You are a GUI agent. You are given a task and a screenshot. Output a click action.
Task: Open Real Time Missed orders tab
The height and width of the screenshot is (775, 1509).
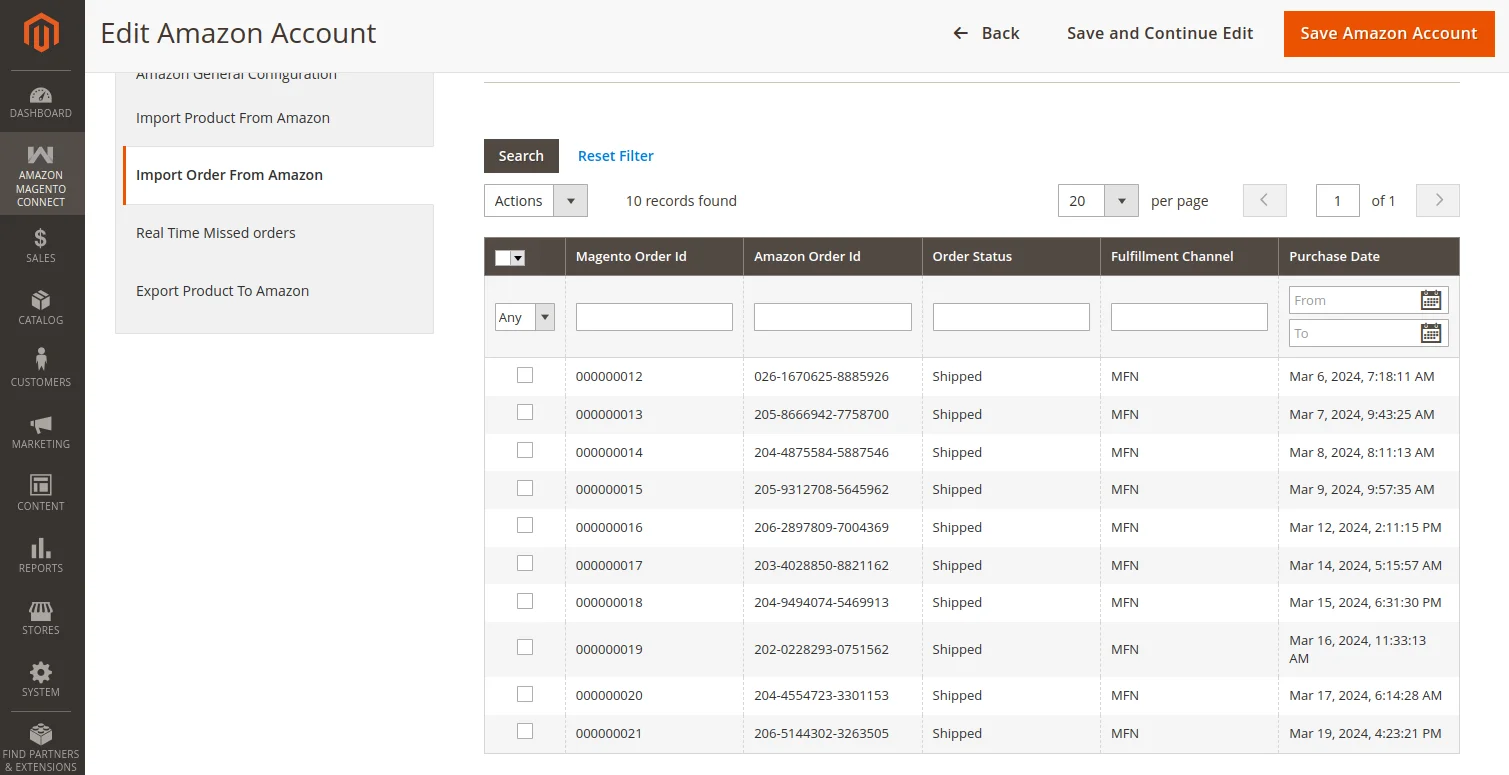[216, 233]
